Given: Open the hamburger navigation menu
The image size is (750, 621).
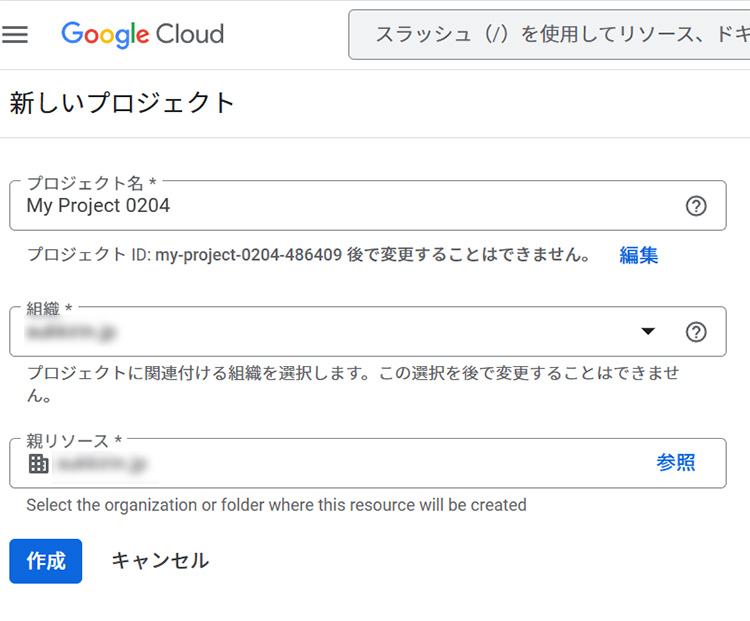Looking at the screenshot, I should tap(16, 35).
